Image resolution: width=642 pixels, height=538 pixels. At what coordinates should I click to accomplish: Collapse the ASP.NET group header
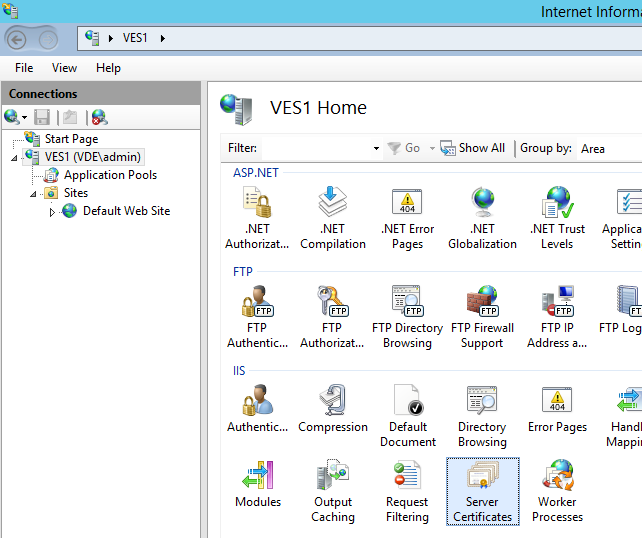coord(255,173)
